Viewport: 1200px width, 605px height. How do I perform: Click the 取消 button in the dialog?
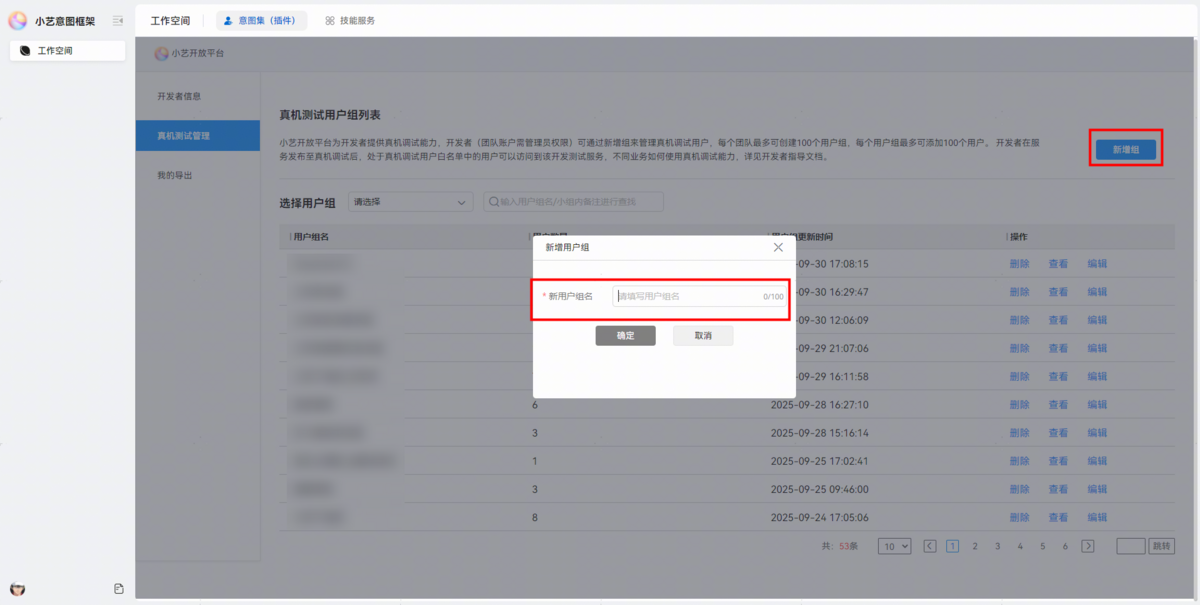703,336
